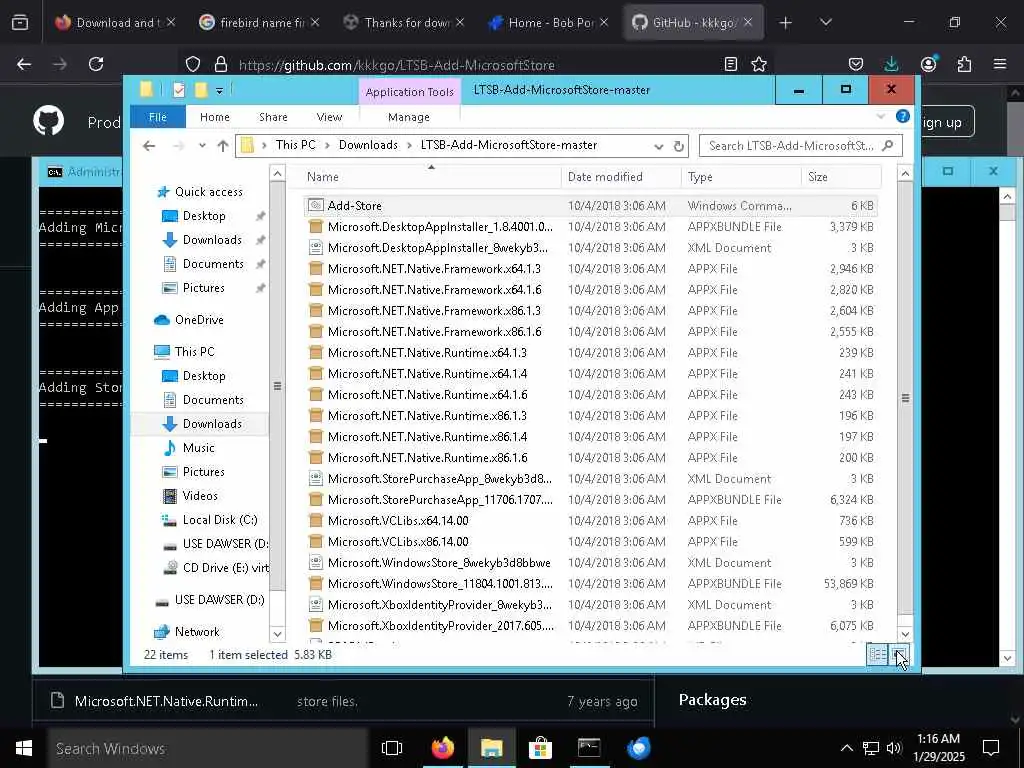Open the Windows Start menu
The image size is (1024, 768).
pos(24,748)
